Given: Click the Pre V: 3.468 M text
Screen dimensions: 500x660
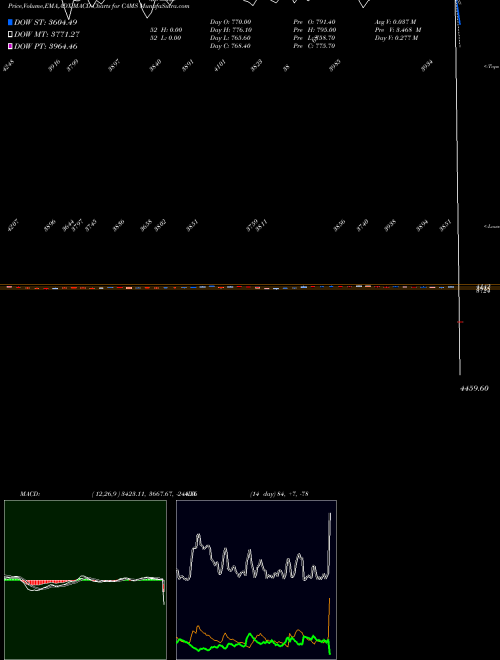Looking at the screenshot, I should pos(398,30).
